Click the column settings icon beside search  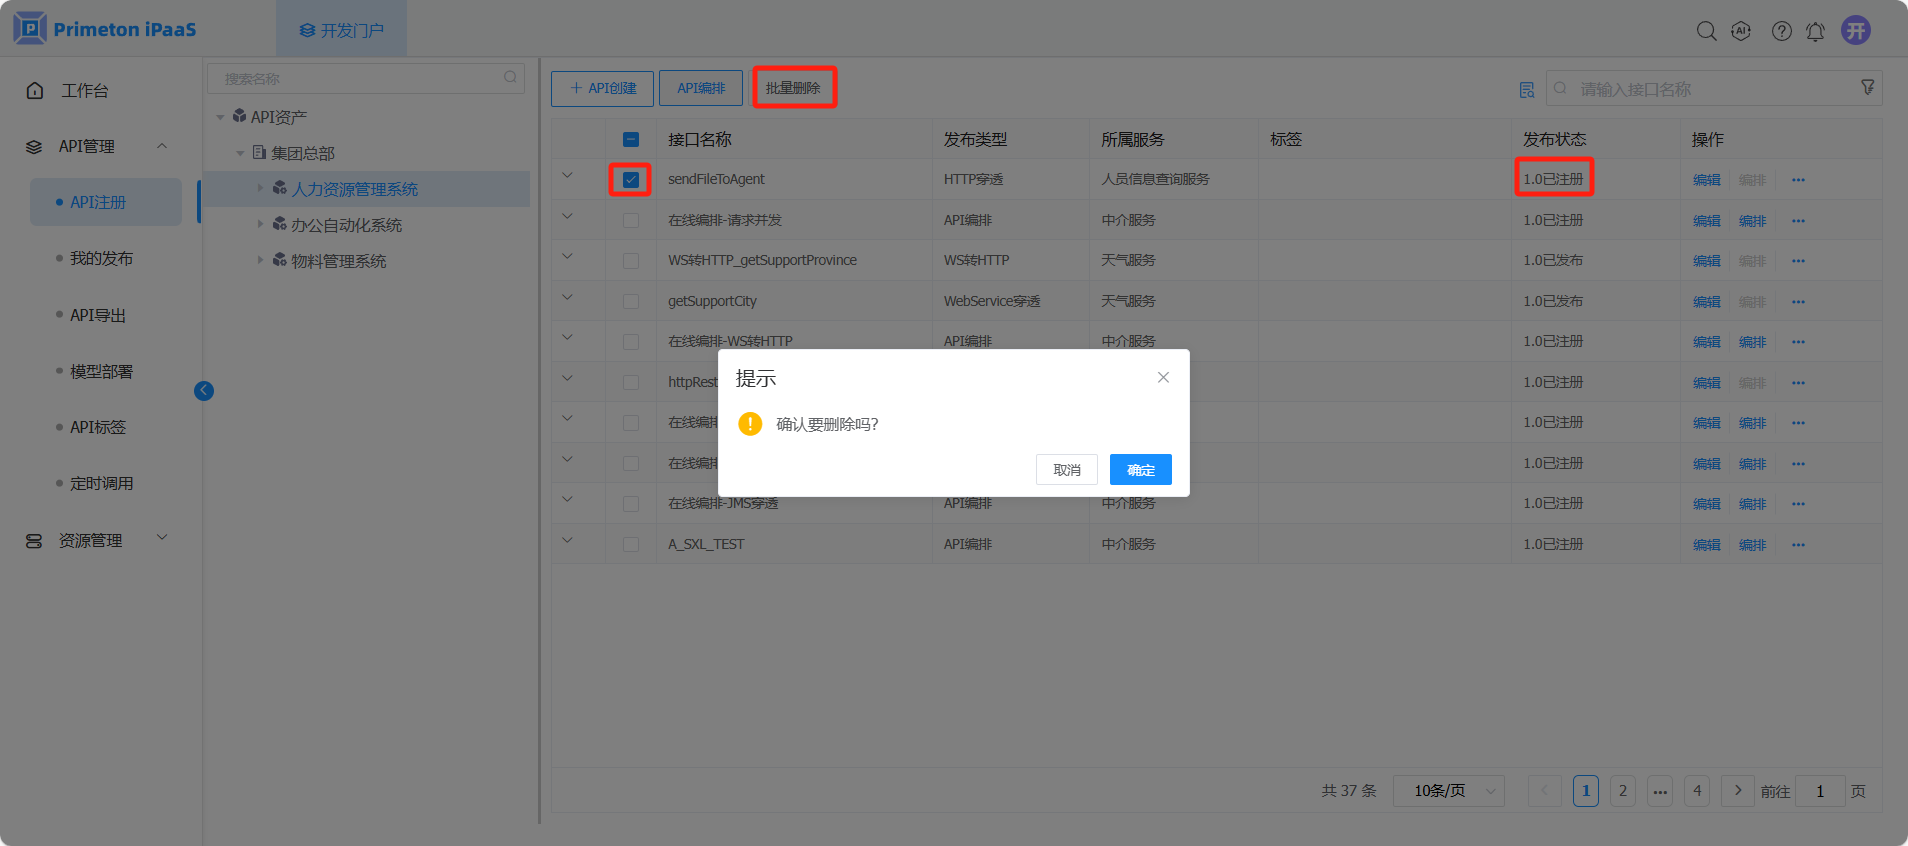point(1526,90)
